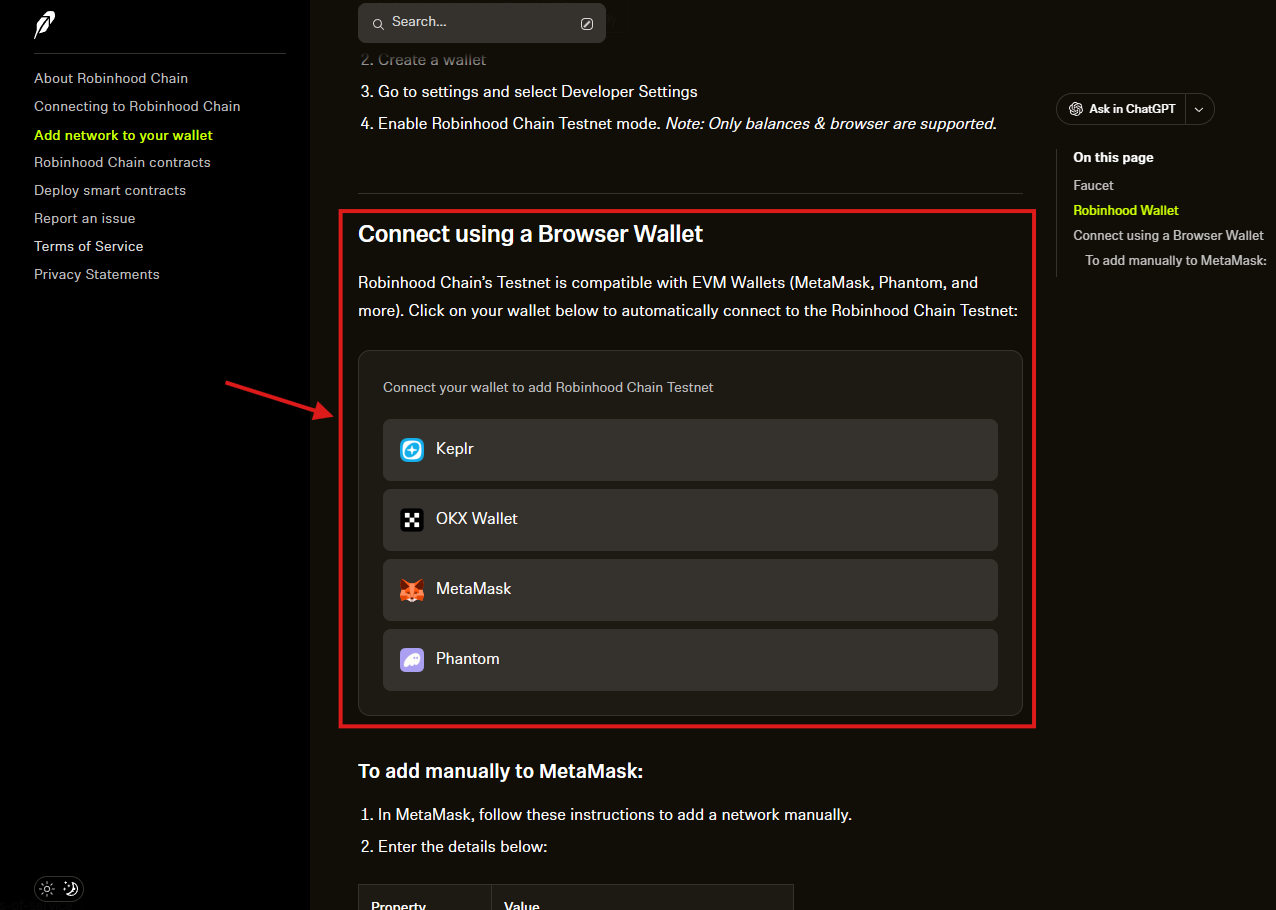The height and width of the screenshot is (910, 1276).
Task: Expand the Ask in ChatGPT dropdown arrow
Action: [1199, 109]
